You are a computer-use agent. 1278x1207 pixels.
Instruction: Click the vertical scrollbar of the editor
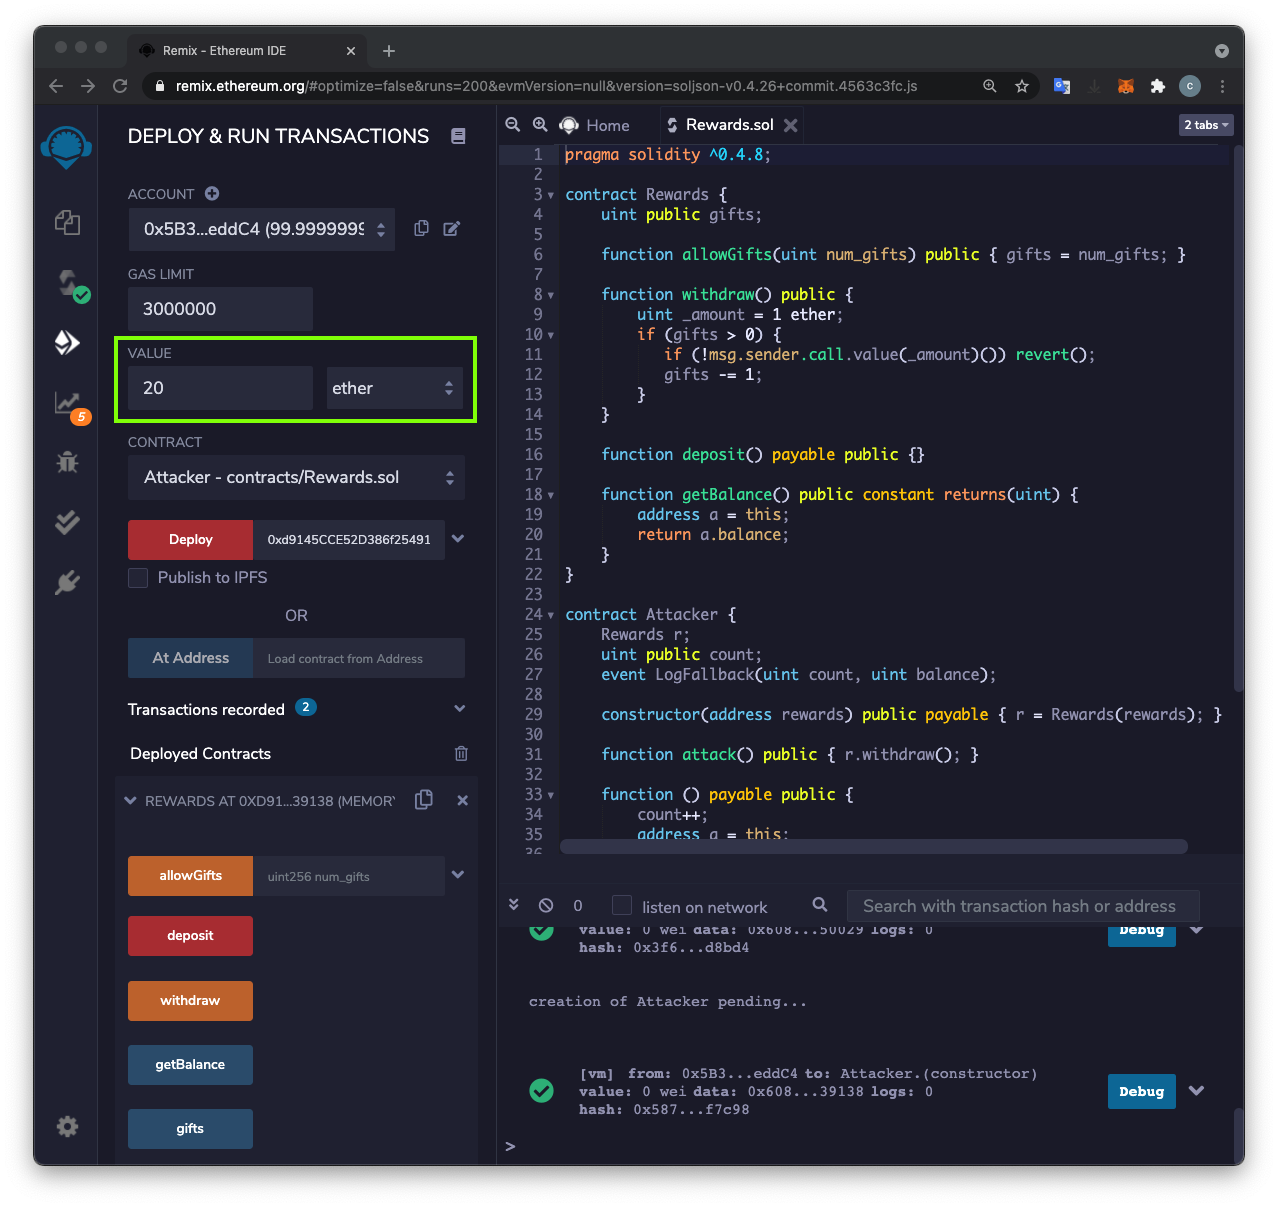(1238, 418)
